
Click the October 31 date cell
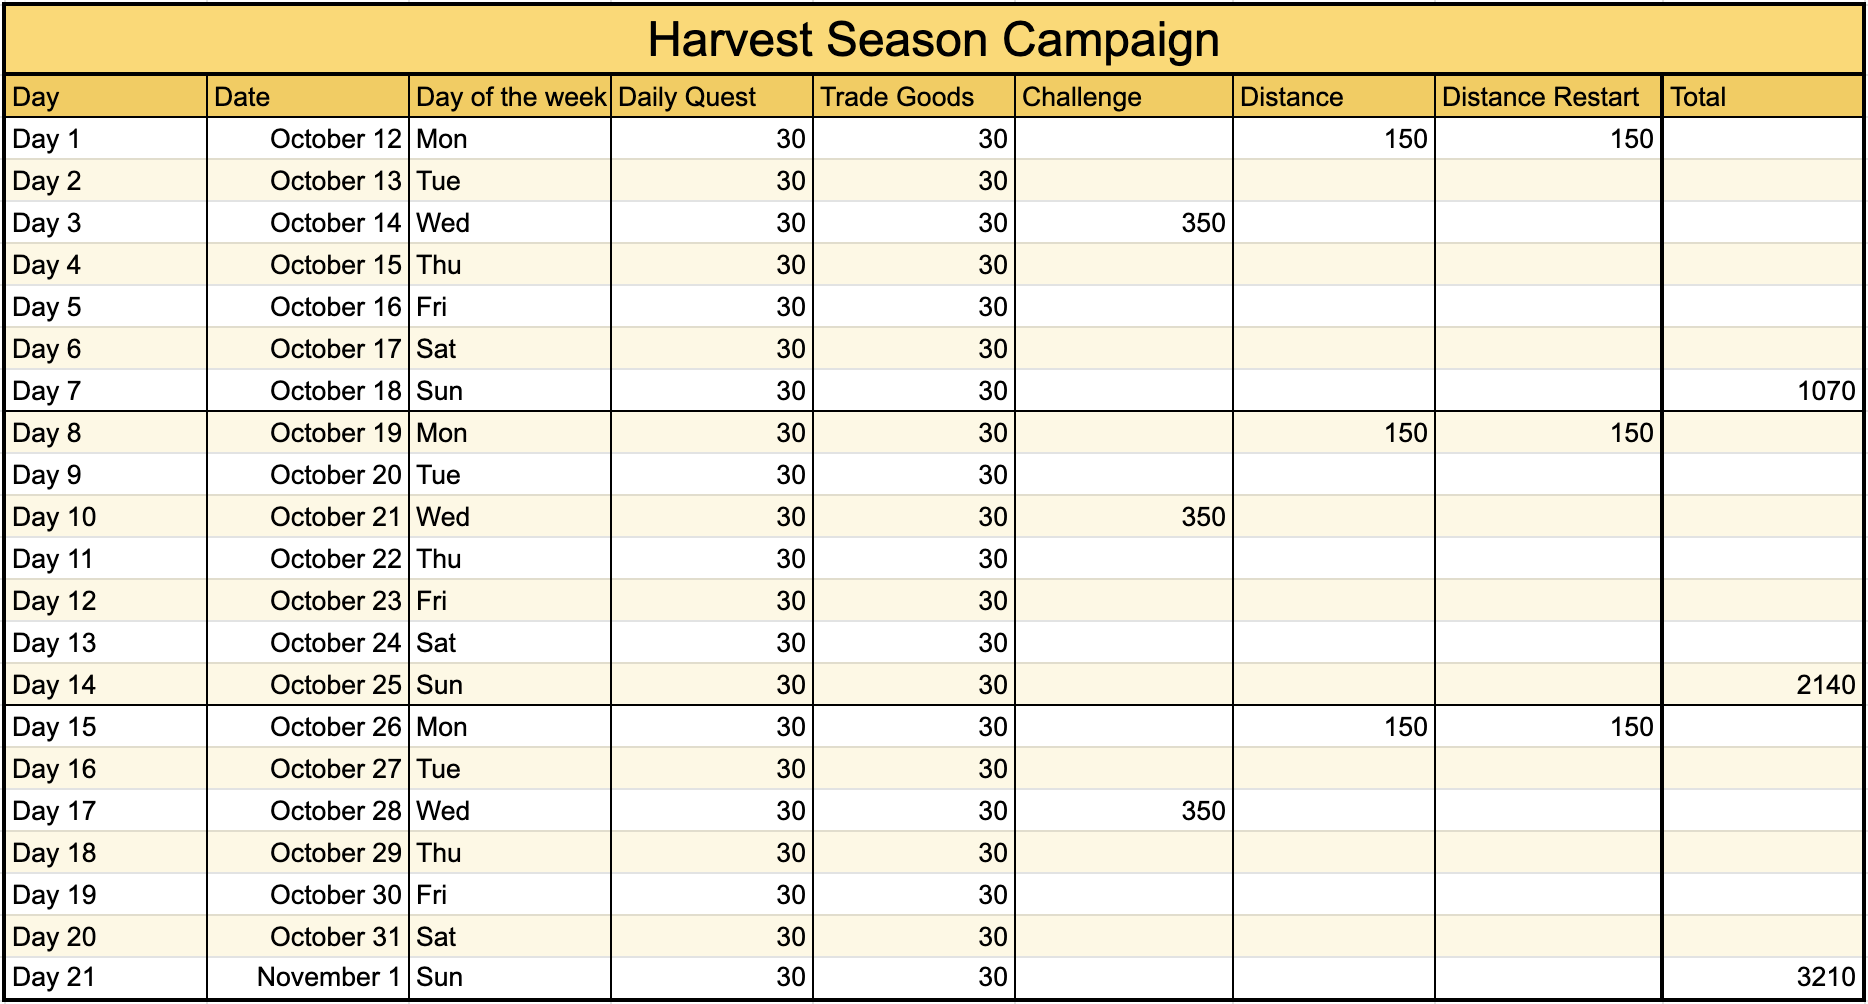308,937
